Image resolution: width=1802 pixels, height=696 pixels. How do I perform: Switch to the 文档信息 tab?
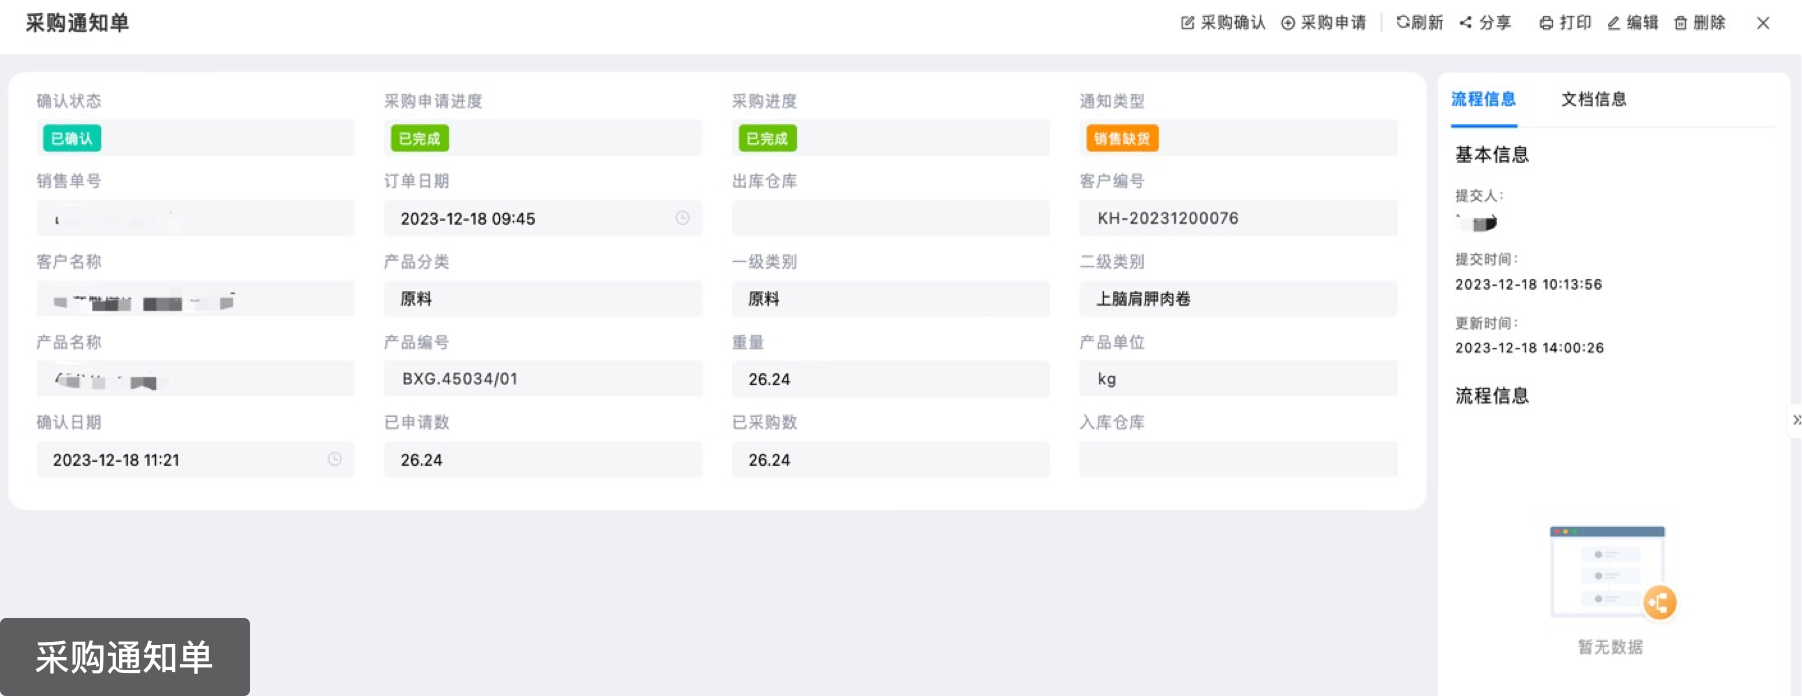(1593, 99)
